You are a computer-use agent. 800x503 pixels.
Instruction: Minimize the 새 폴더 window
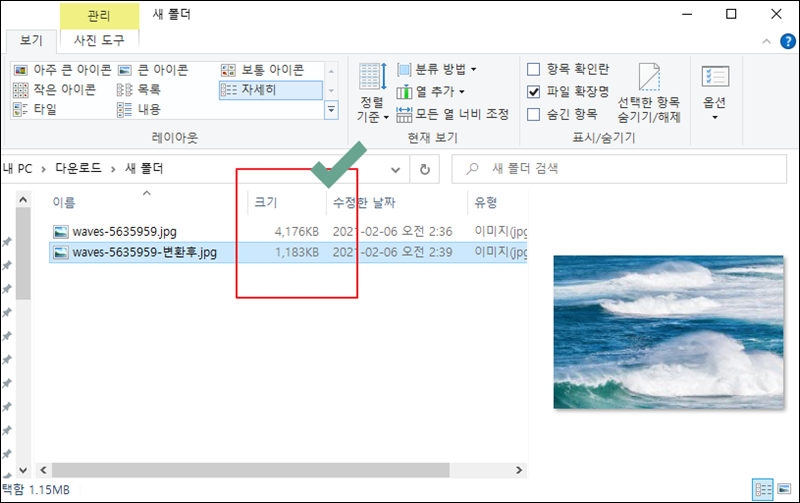click(x=687, y=14)
